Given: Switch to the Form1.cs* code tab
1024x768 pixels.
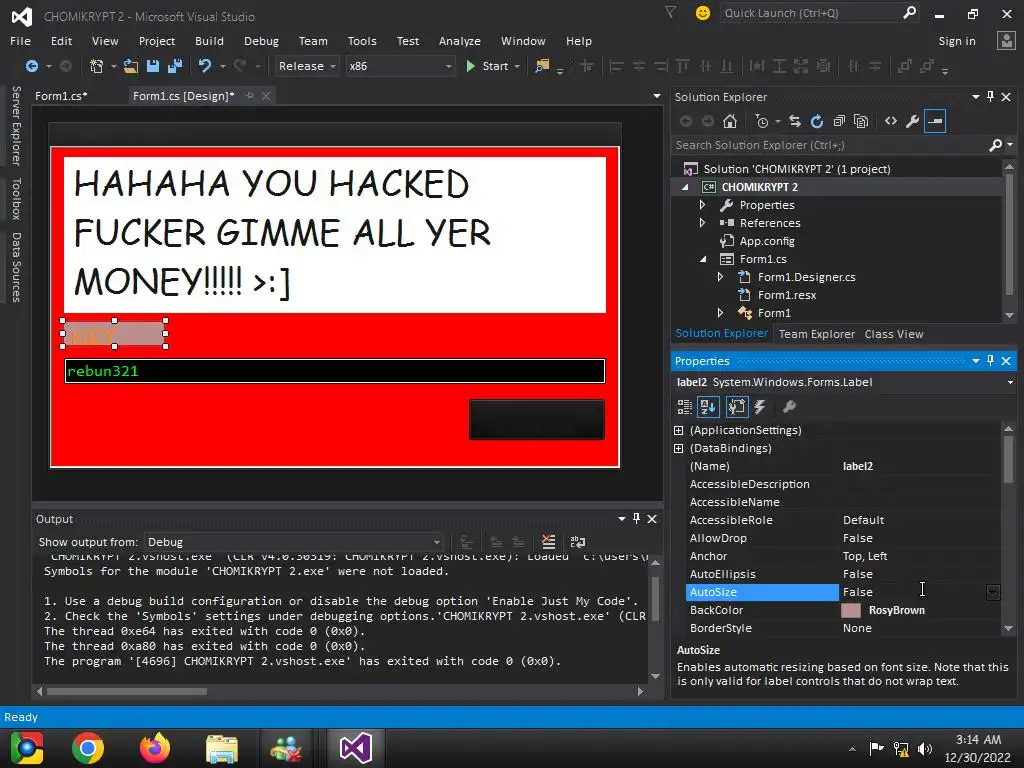Looking at the screenshot, I should (x=61, y=96).
